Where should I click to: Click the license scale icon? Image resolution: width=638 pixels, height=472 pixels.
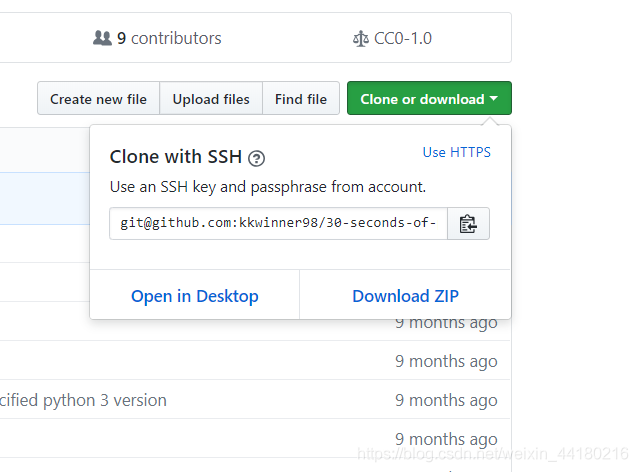click(x=361, y=39)
